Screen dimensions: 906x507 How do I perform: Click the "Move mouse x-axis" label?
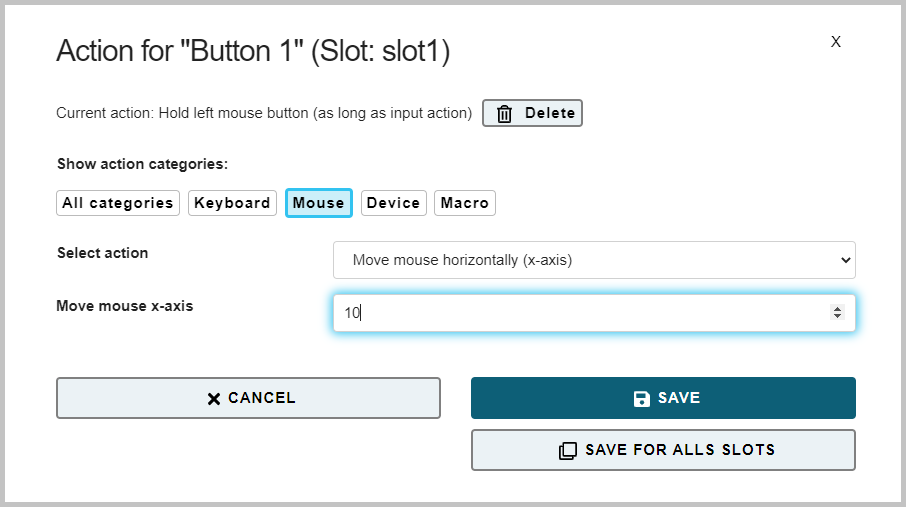(x=125, y=306)
